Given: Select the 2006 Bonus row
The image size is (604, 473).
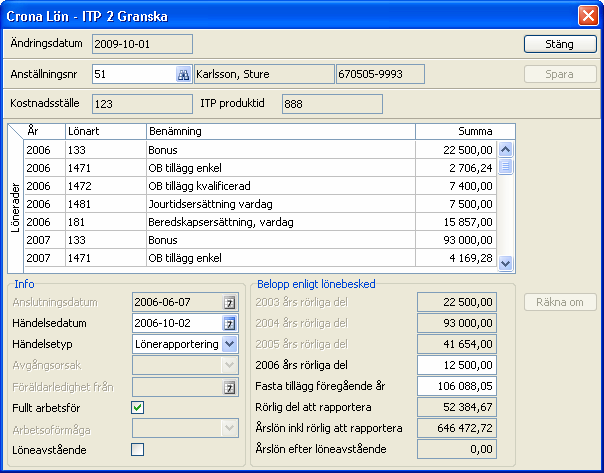Looking at the screenshot, I should click(x=260, y=150).
